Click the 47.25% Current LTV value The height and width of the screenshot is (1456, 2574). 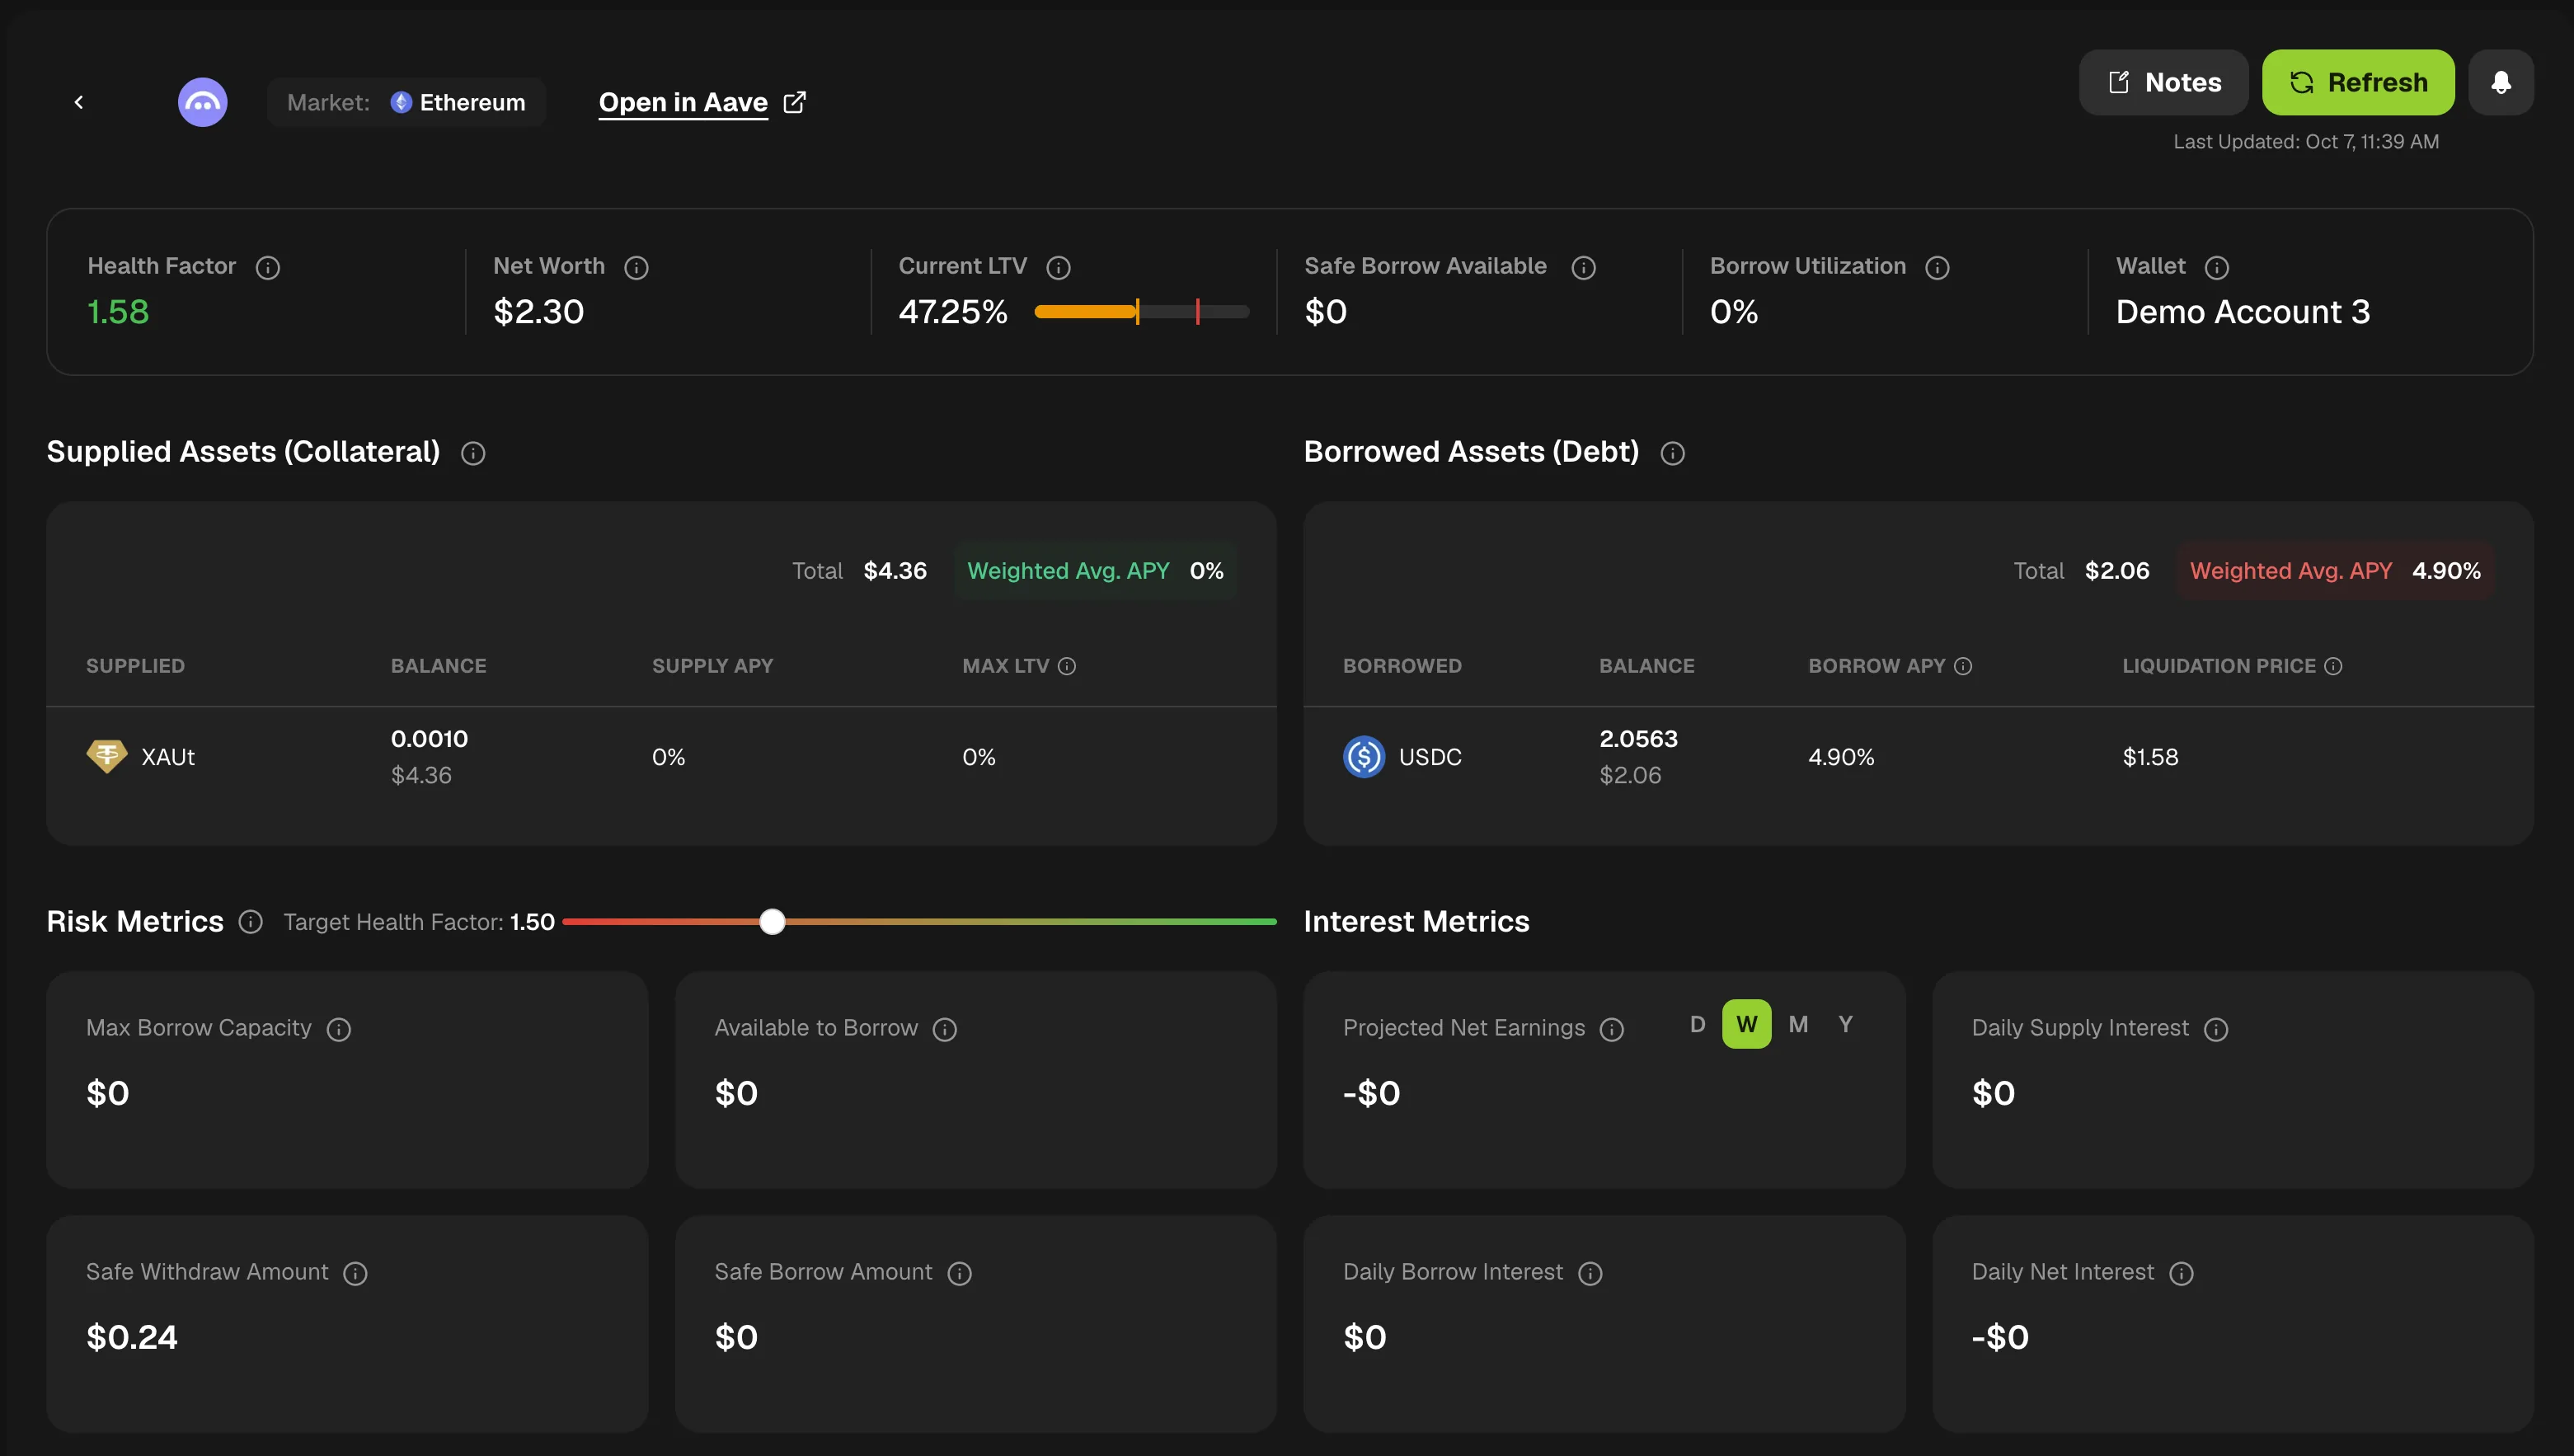click(x=953, y=312)
